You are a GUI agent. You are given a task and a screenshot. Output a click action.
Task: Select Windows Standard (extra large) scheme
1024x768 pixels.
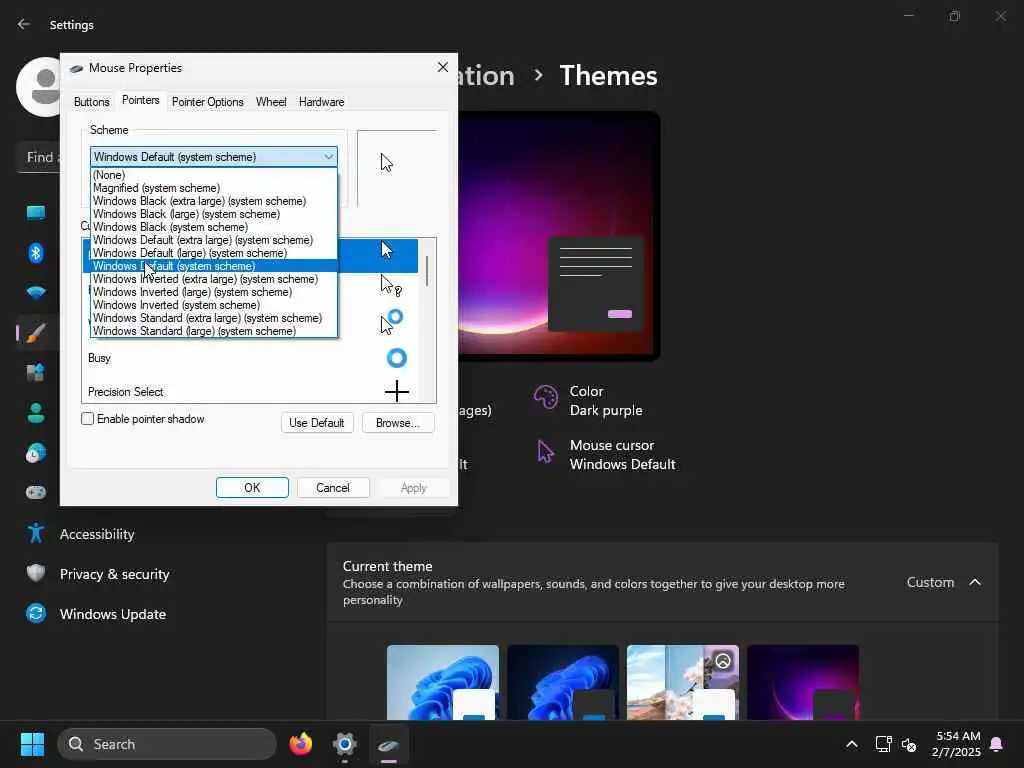click(214, 318)
